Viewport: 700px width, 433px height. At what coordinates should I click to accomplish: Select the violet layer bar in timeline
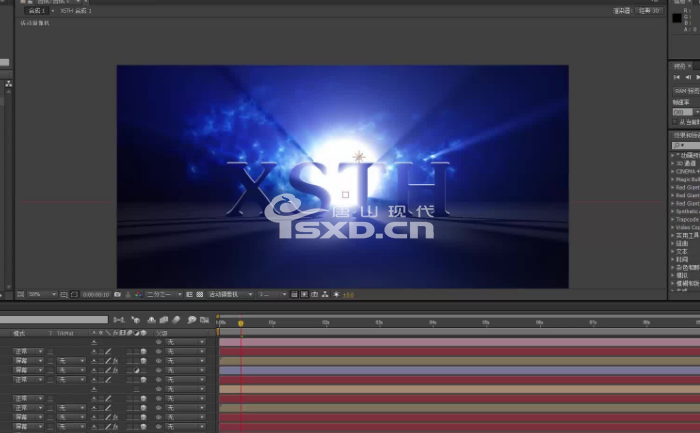pyautogui.click(x=460, y=371)
